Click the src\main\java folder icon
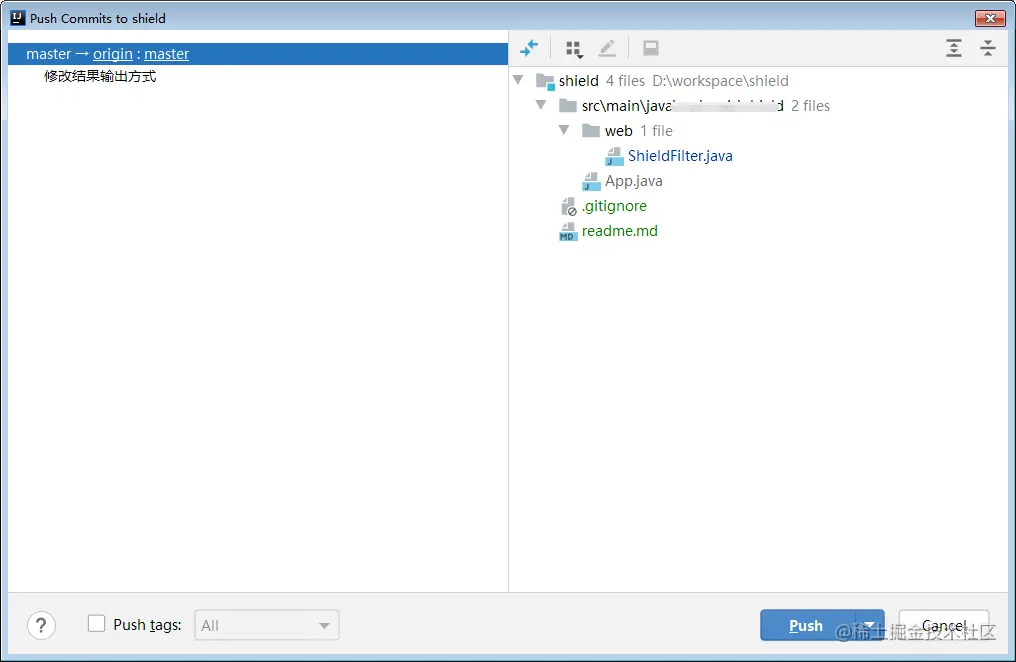The width and height of the screenshot is (1016, 662). pos(568,106)
